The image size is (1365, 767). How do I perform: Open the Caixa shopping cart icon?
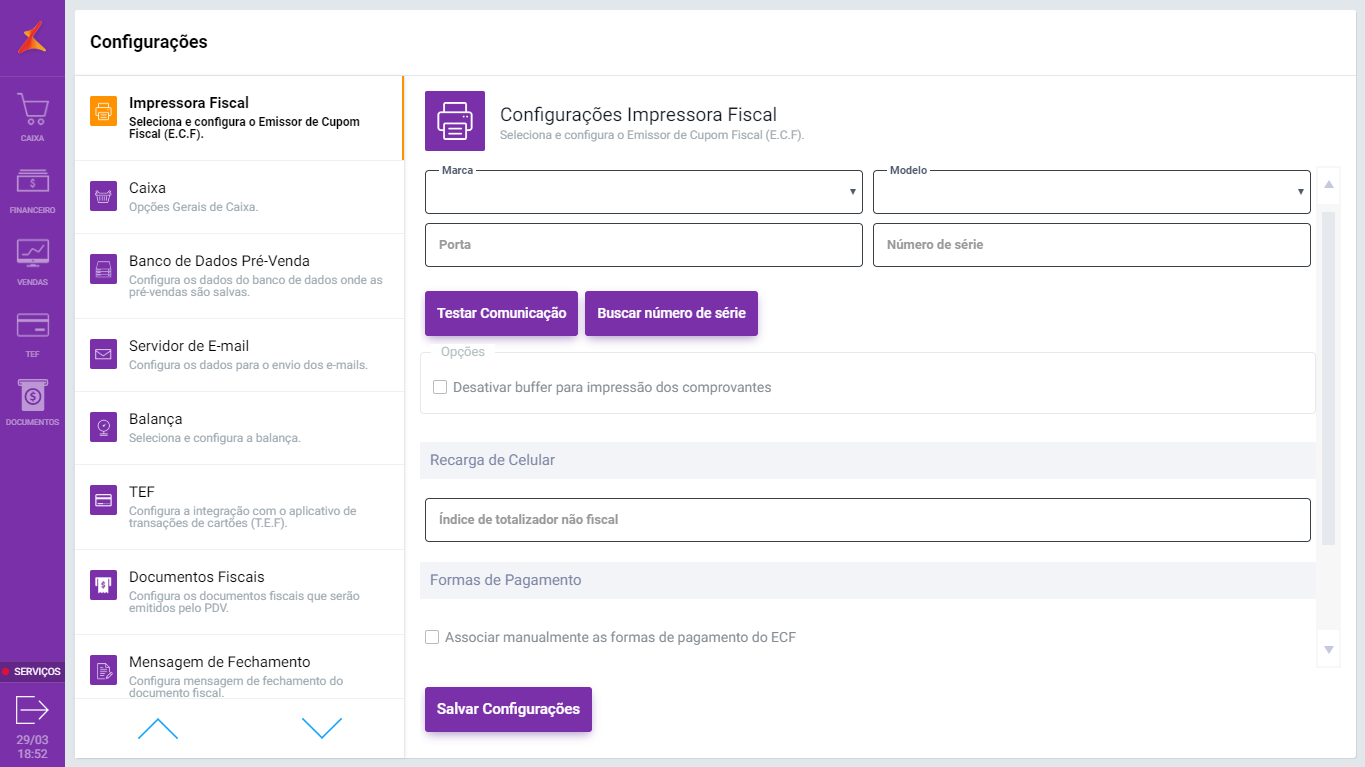(32, 110)
